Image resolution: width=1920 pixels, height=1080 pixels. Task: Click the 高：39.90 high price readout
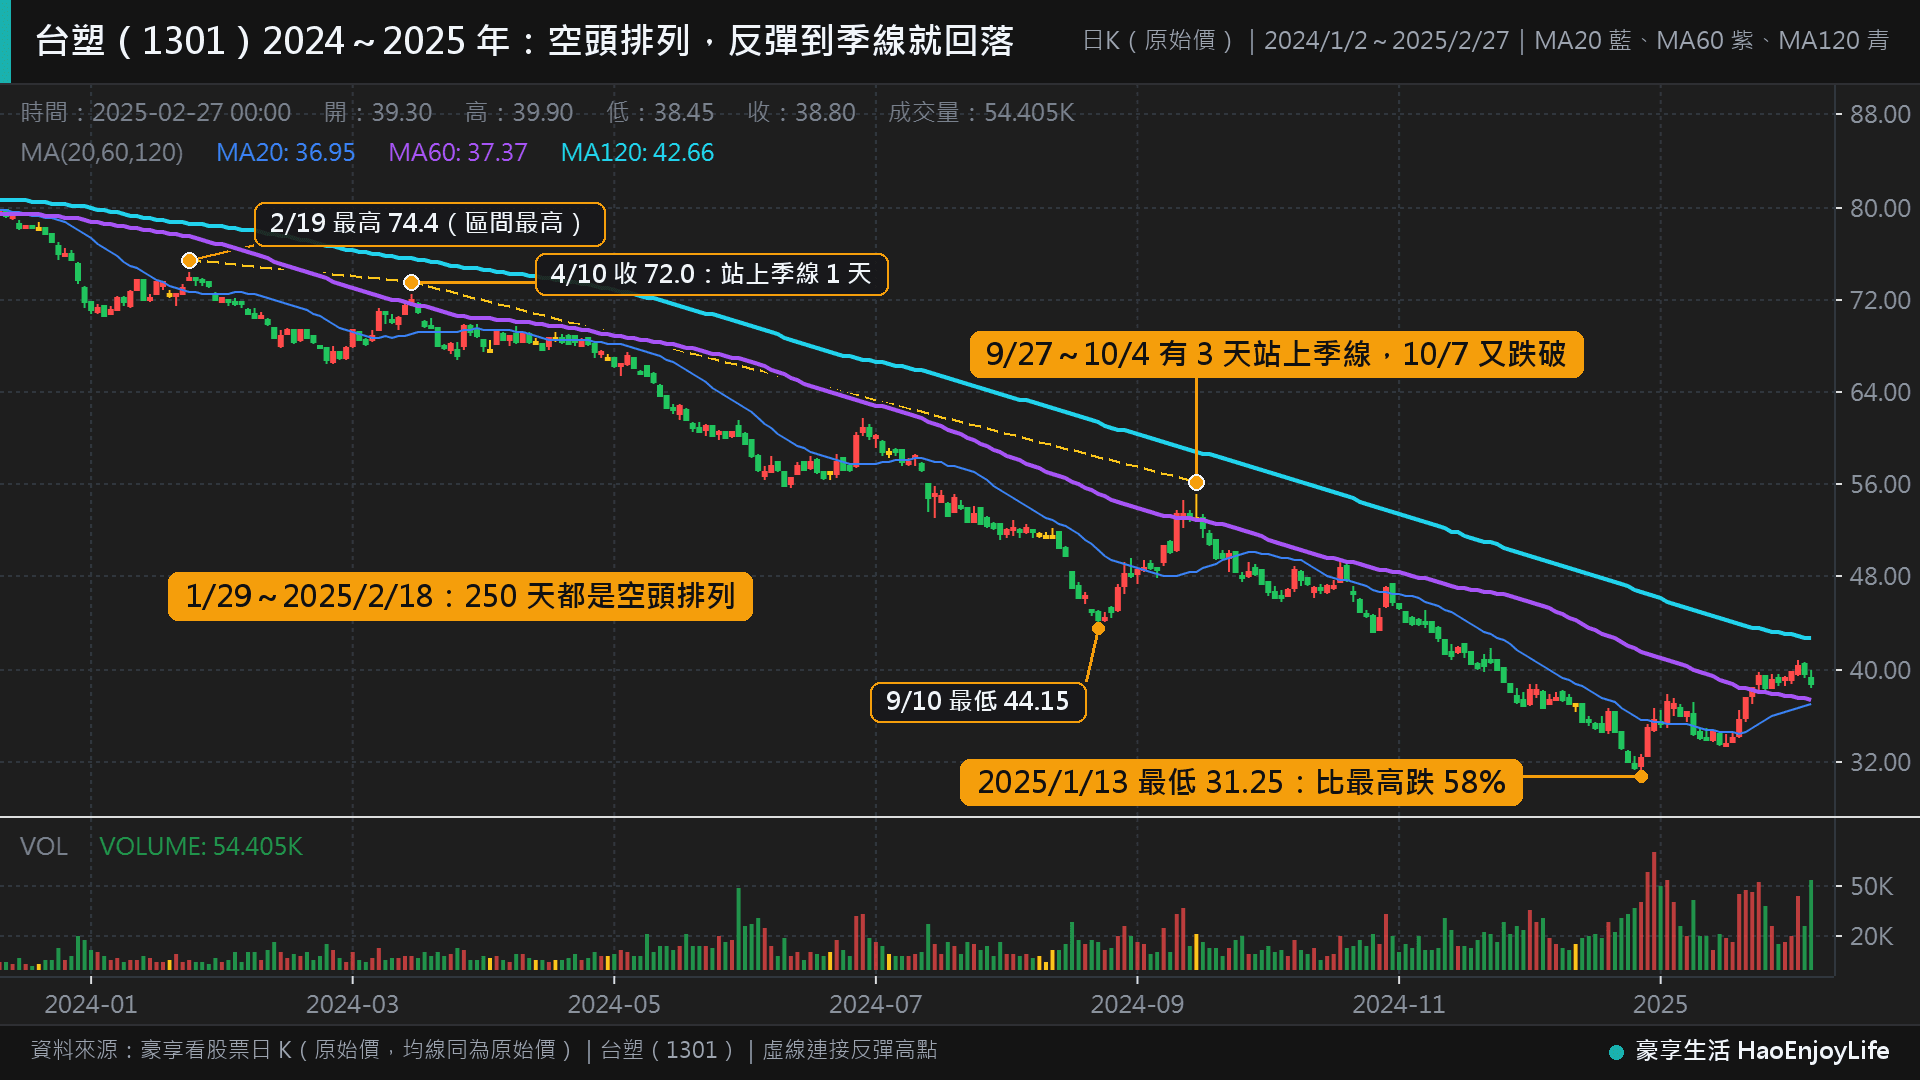click(519, 112)
